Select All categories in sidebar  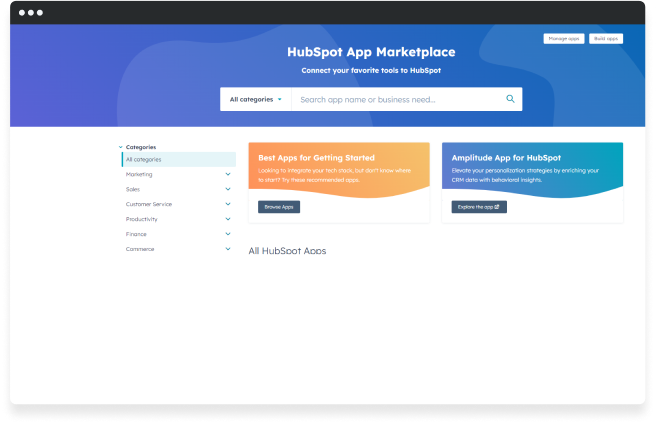click(179, 159)
